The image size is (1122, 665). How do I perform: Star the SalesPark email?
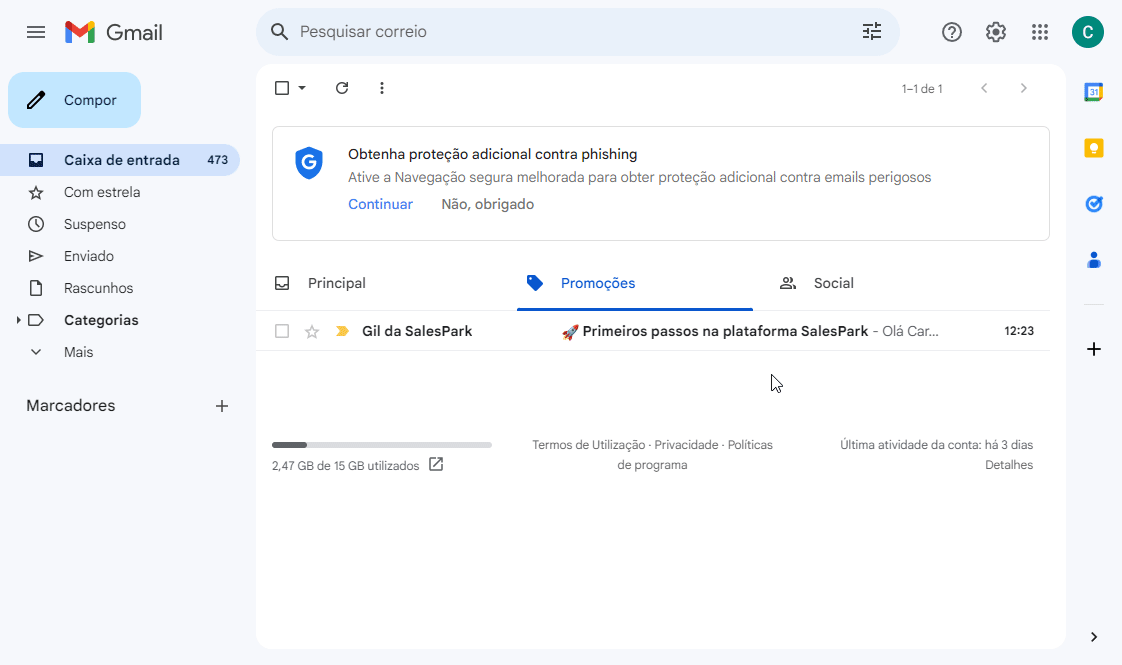312,331
